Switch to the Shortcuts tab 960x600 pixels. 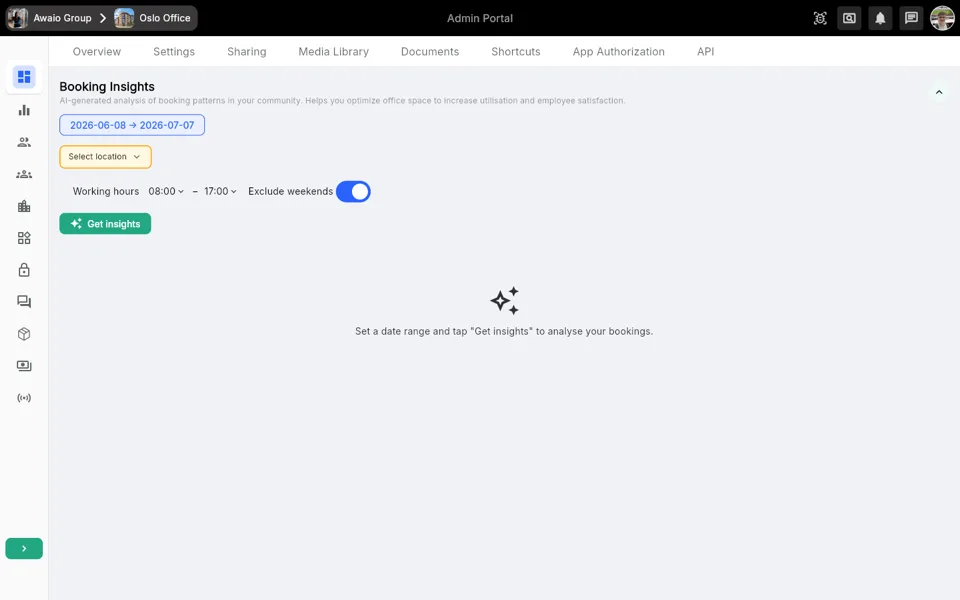coord(516,51)
